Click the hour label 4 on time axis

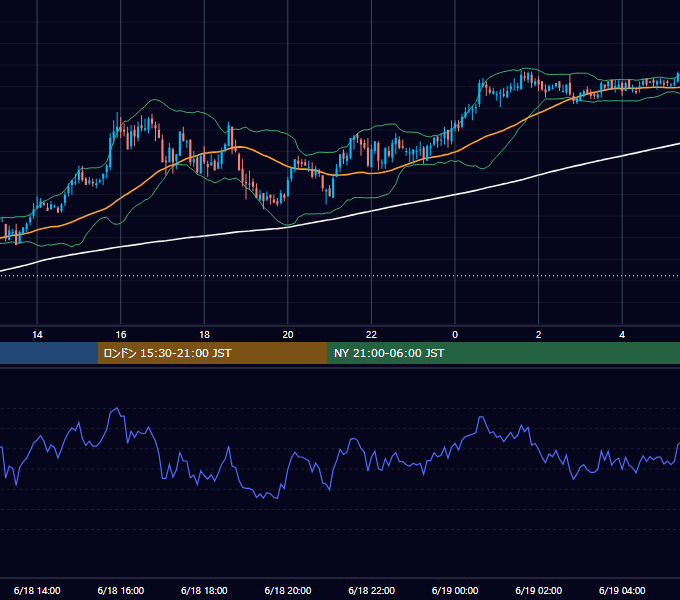coord(622,335)
